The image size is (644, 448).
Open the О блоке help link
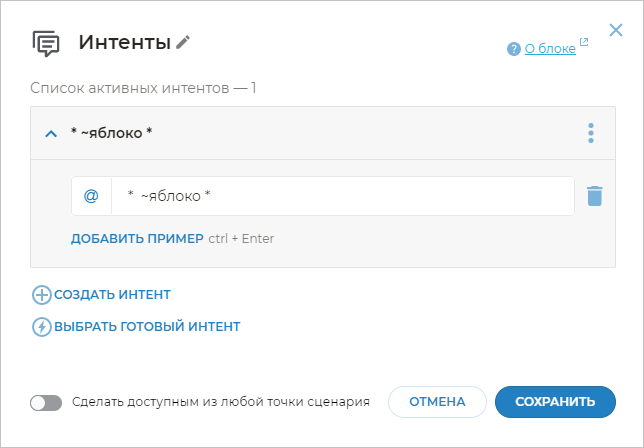pyautogui.click(x=550, y=48)
